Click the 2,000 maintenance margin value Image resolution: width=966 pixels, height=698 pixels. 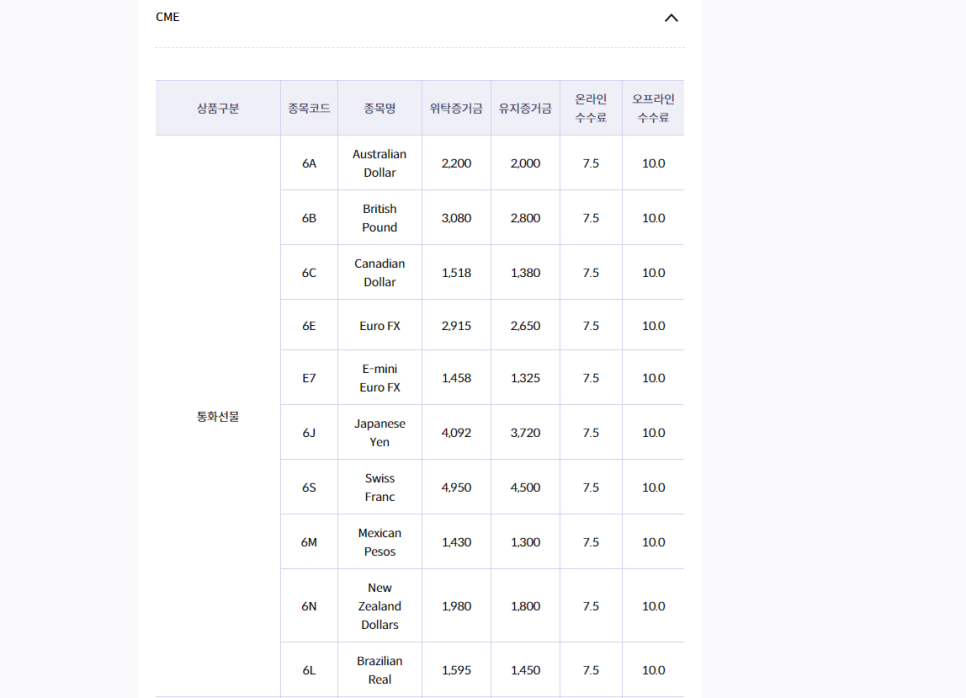pos(526,163)
